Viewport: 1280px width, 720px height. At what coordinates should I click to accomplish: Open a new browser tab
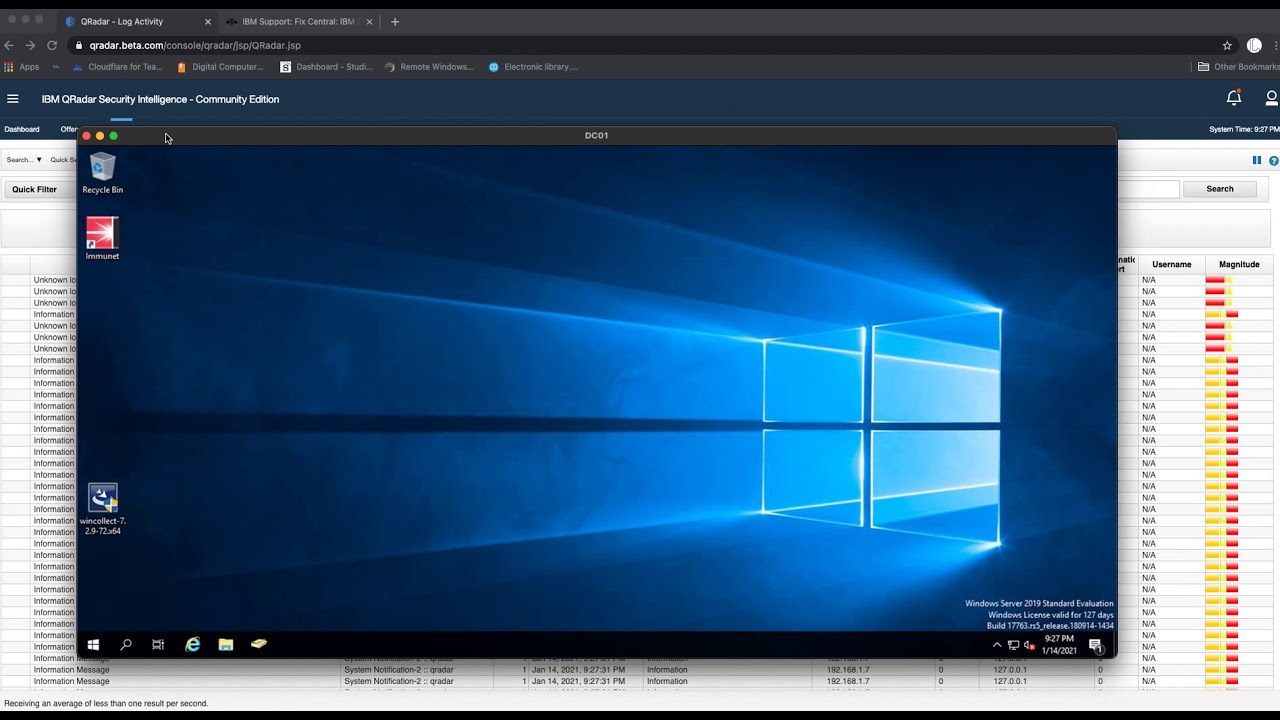(x=395, y=21)
